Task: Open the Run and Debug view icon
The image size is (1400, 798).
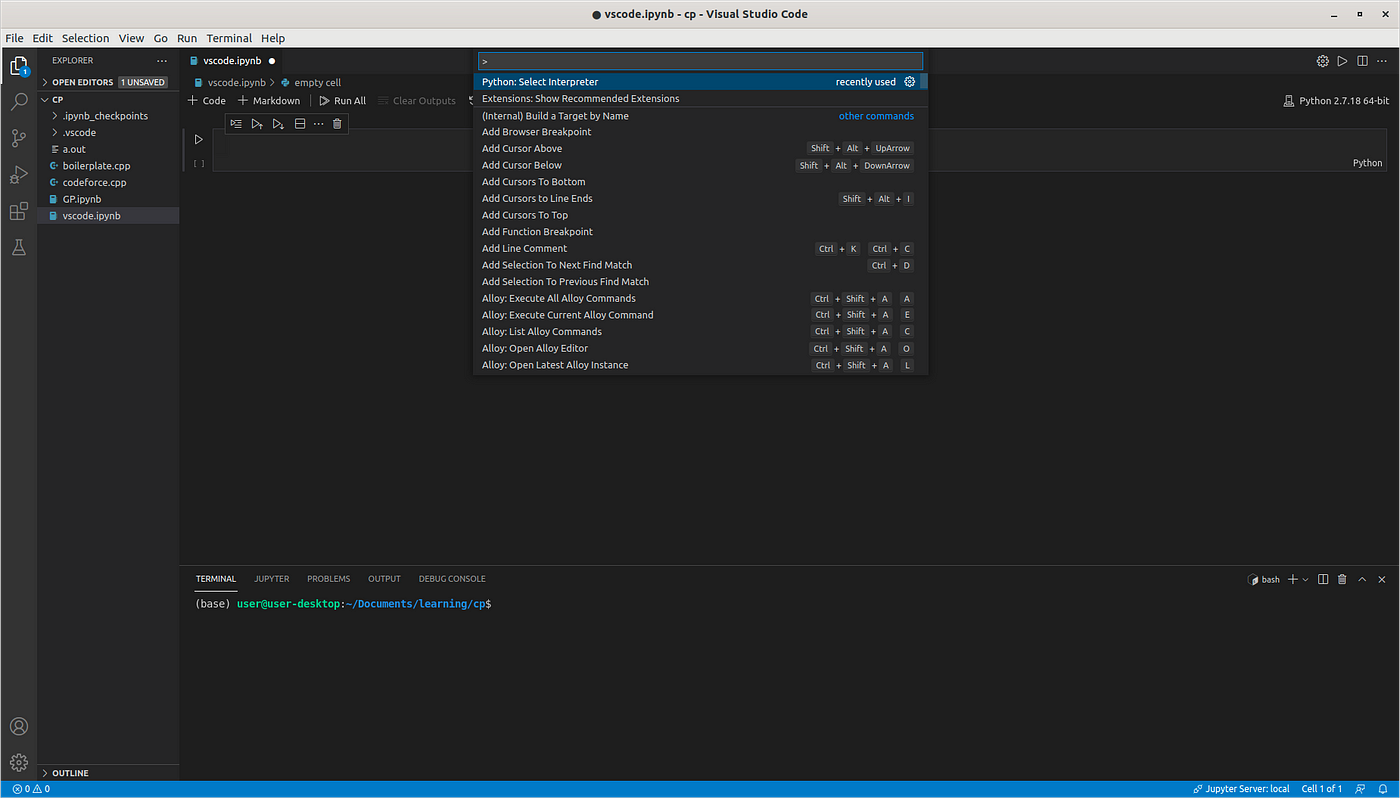Action: 19,175
